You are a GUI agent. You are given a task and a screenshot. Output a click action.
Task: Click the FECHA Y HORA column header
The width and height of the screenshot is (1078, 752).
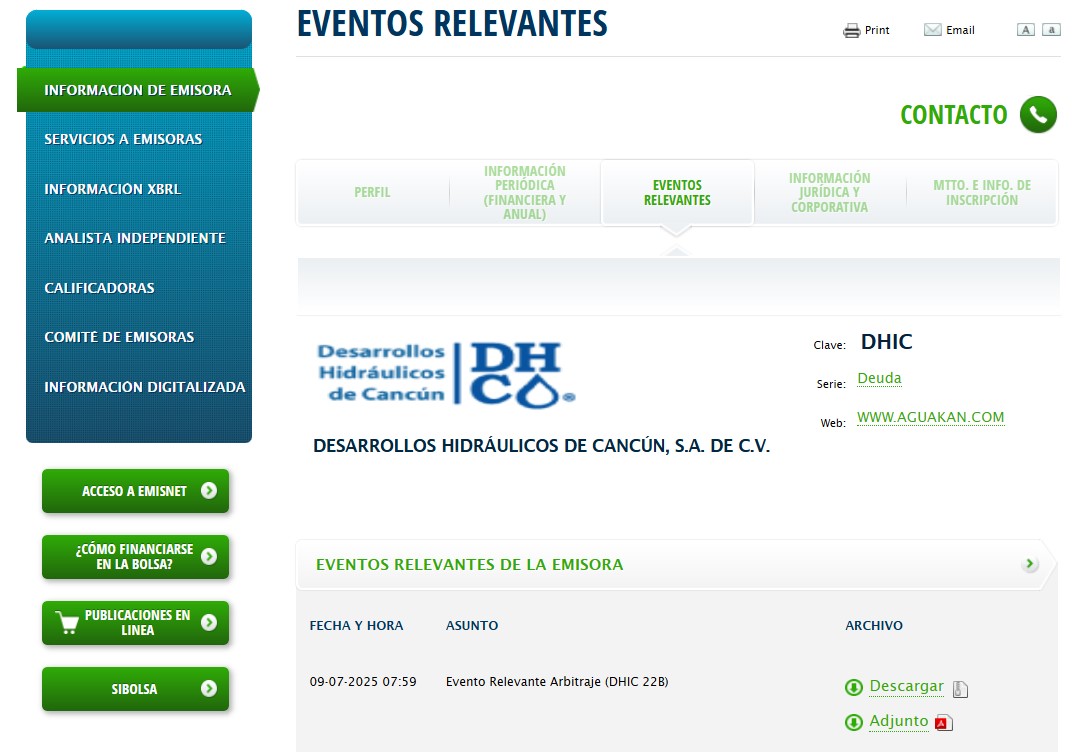coord(356,626)
